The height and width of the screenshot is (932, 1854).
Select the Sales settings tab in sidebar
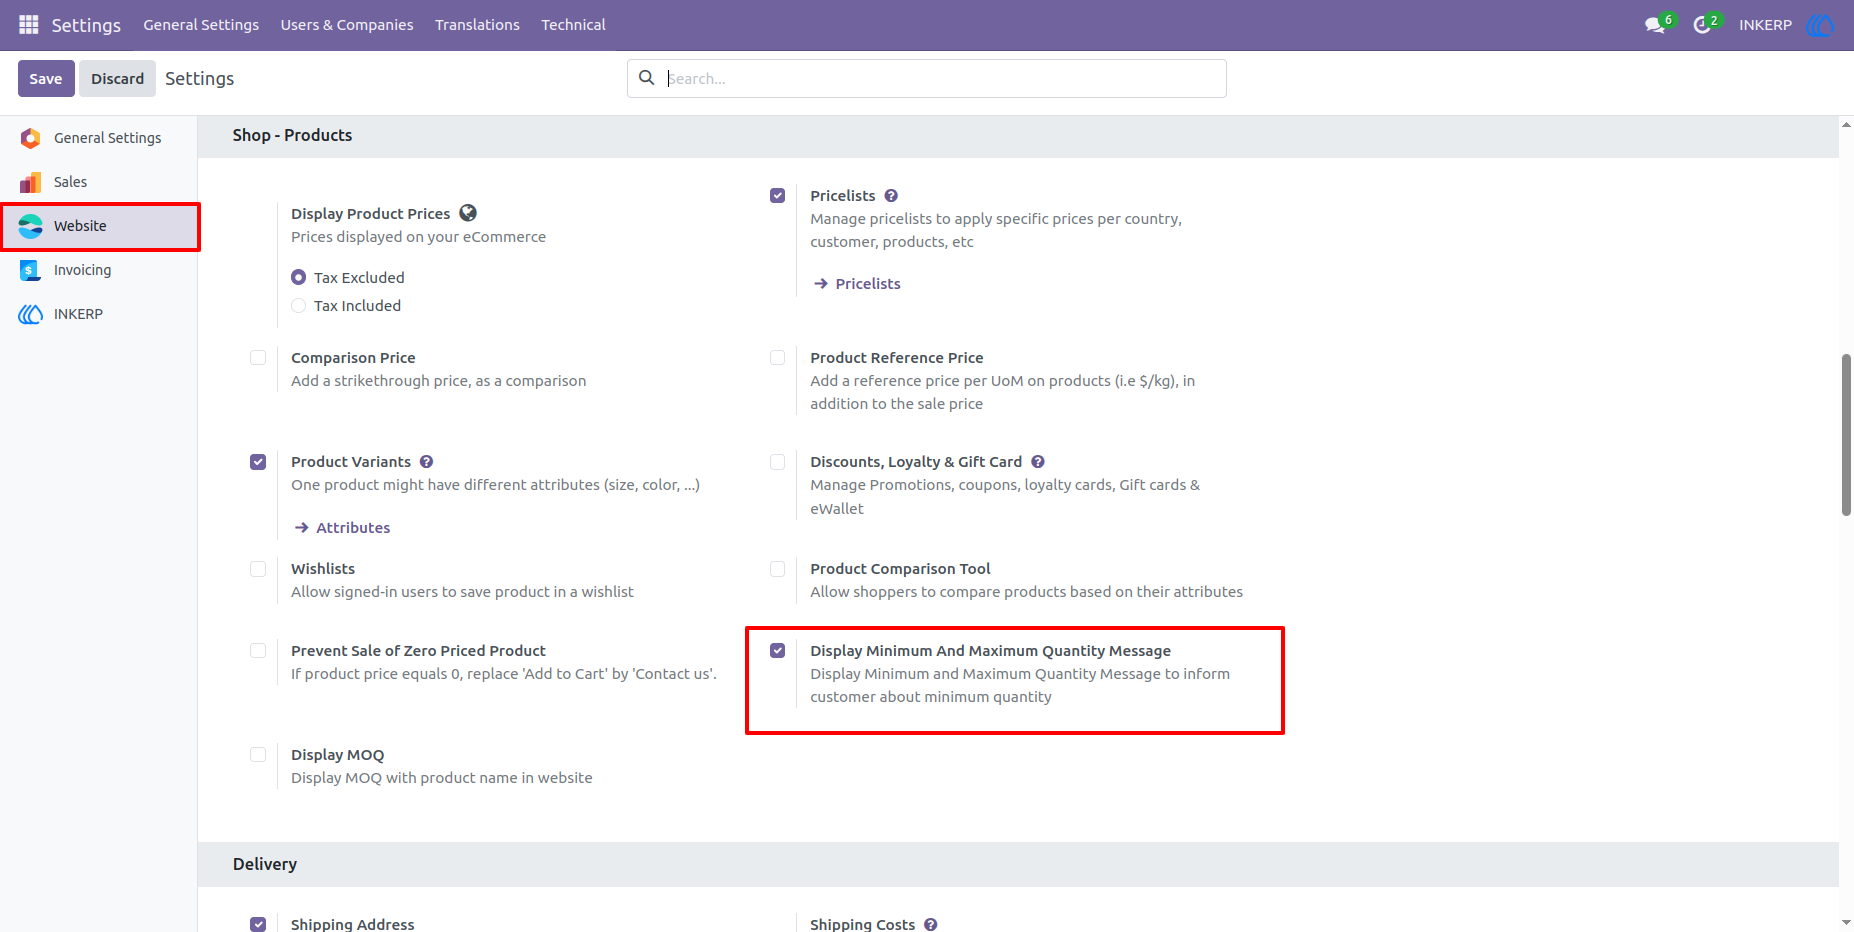(99, 182)
